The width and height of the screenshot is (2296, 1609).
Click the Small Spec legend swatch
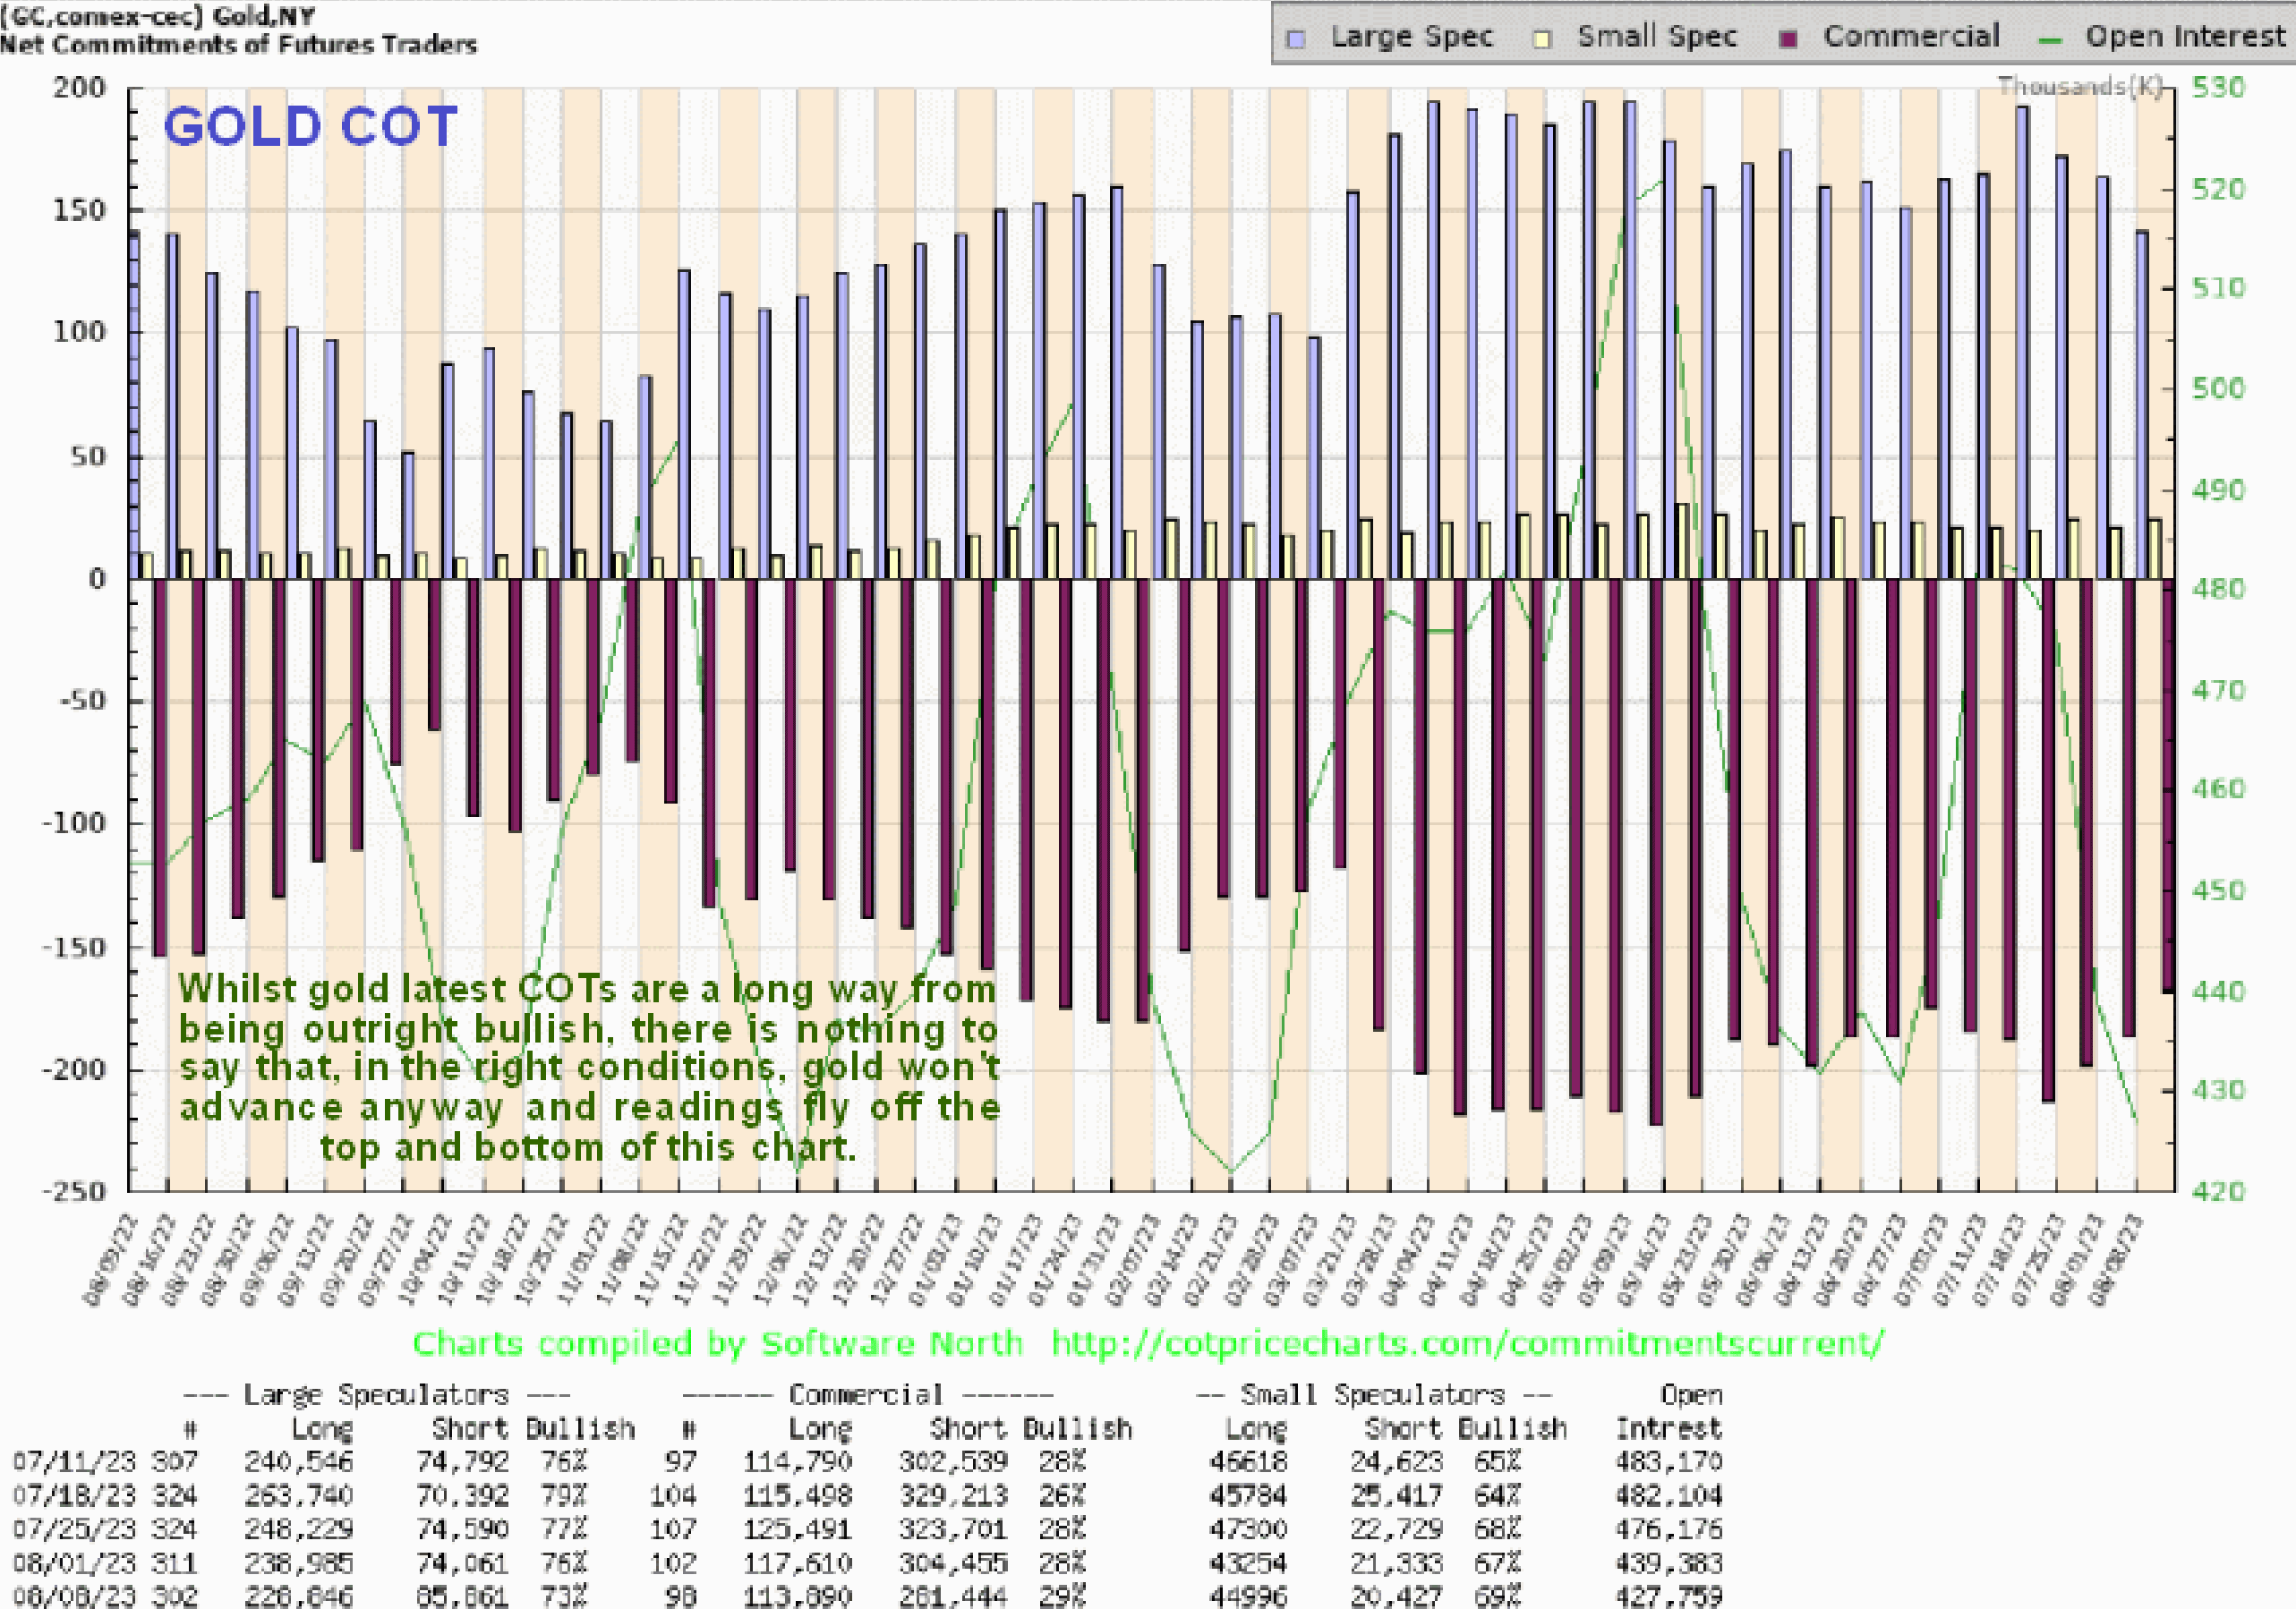tap(1543, 39)
